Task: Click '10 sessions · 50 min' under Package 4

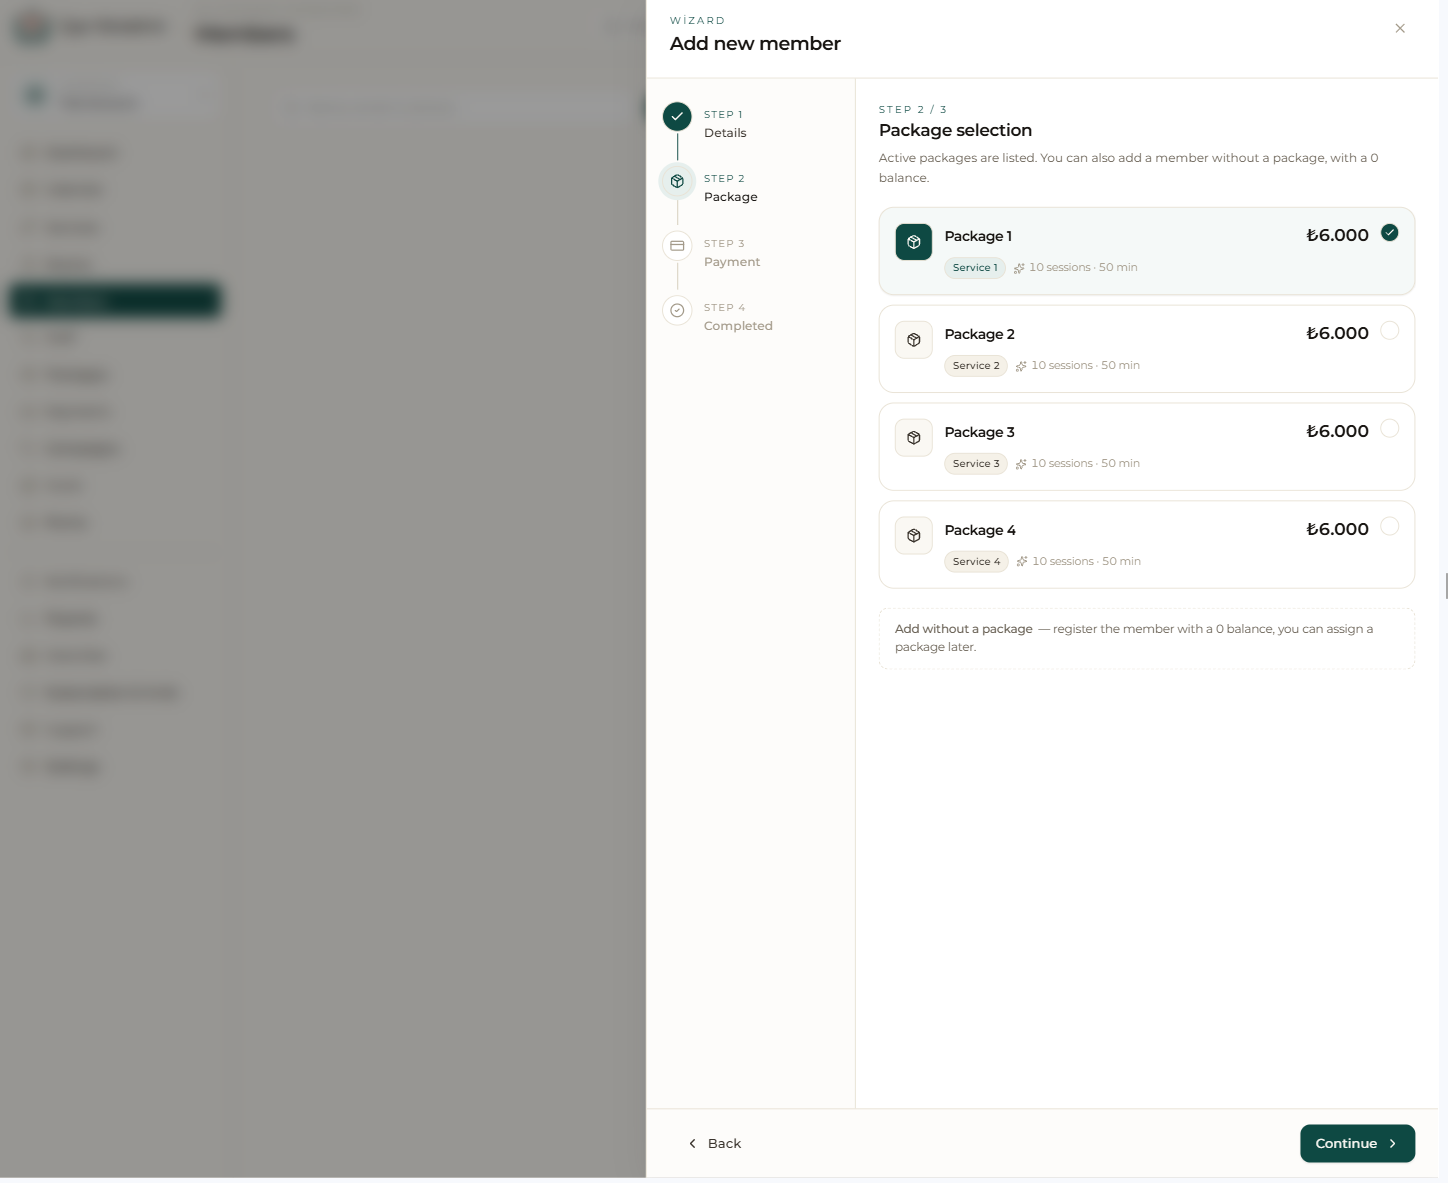Action: tap(1086, 562)
